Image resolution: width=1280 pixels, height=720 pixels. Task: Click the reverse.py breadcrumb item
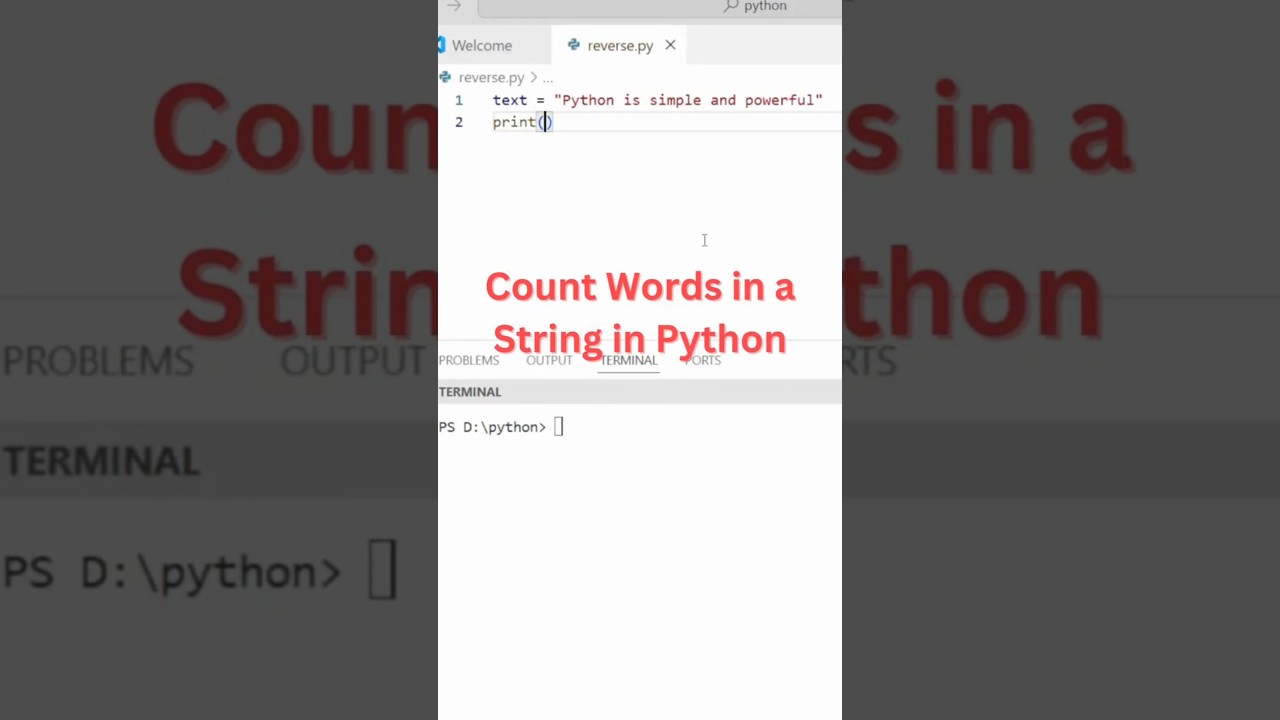(x=491, y=77)
